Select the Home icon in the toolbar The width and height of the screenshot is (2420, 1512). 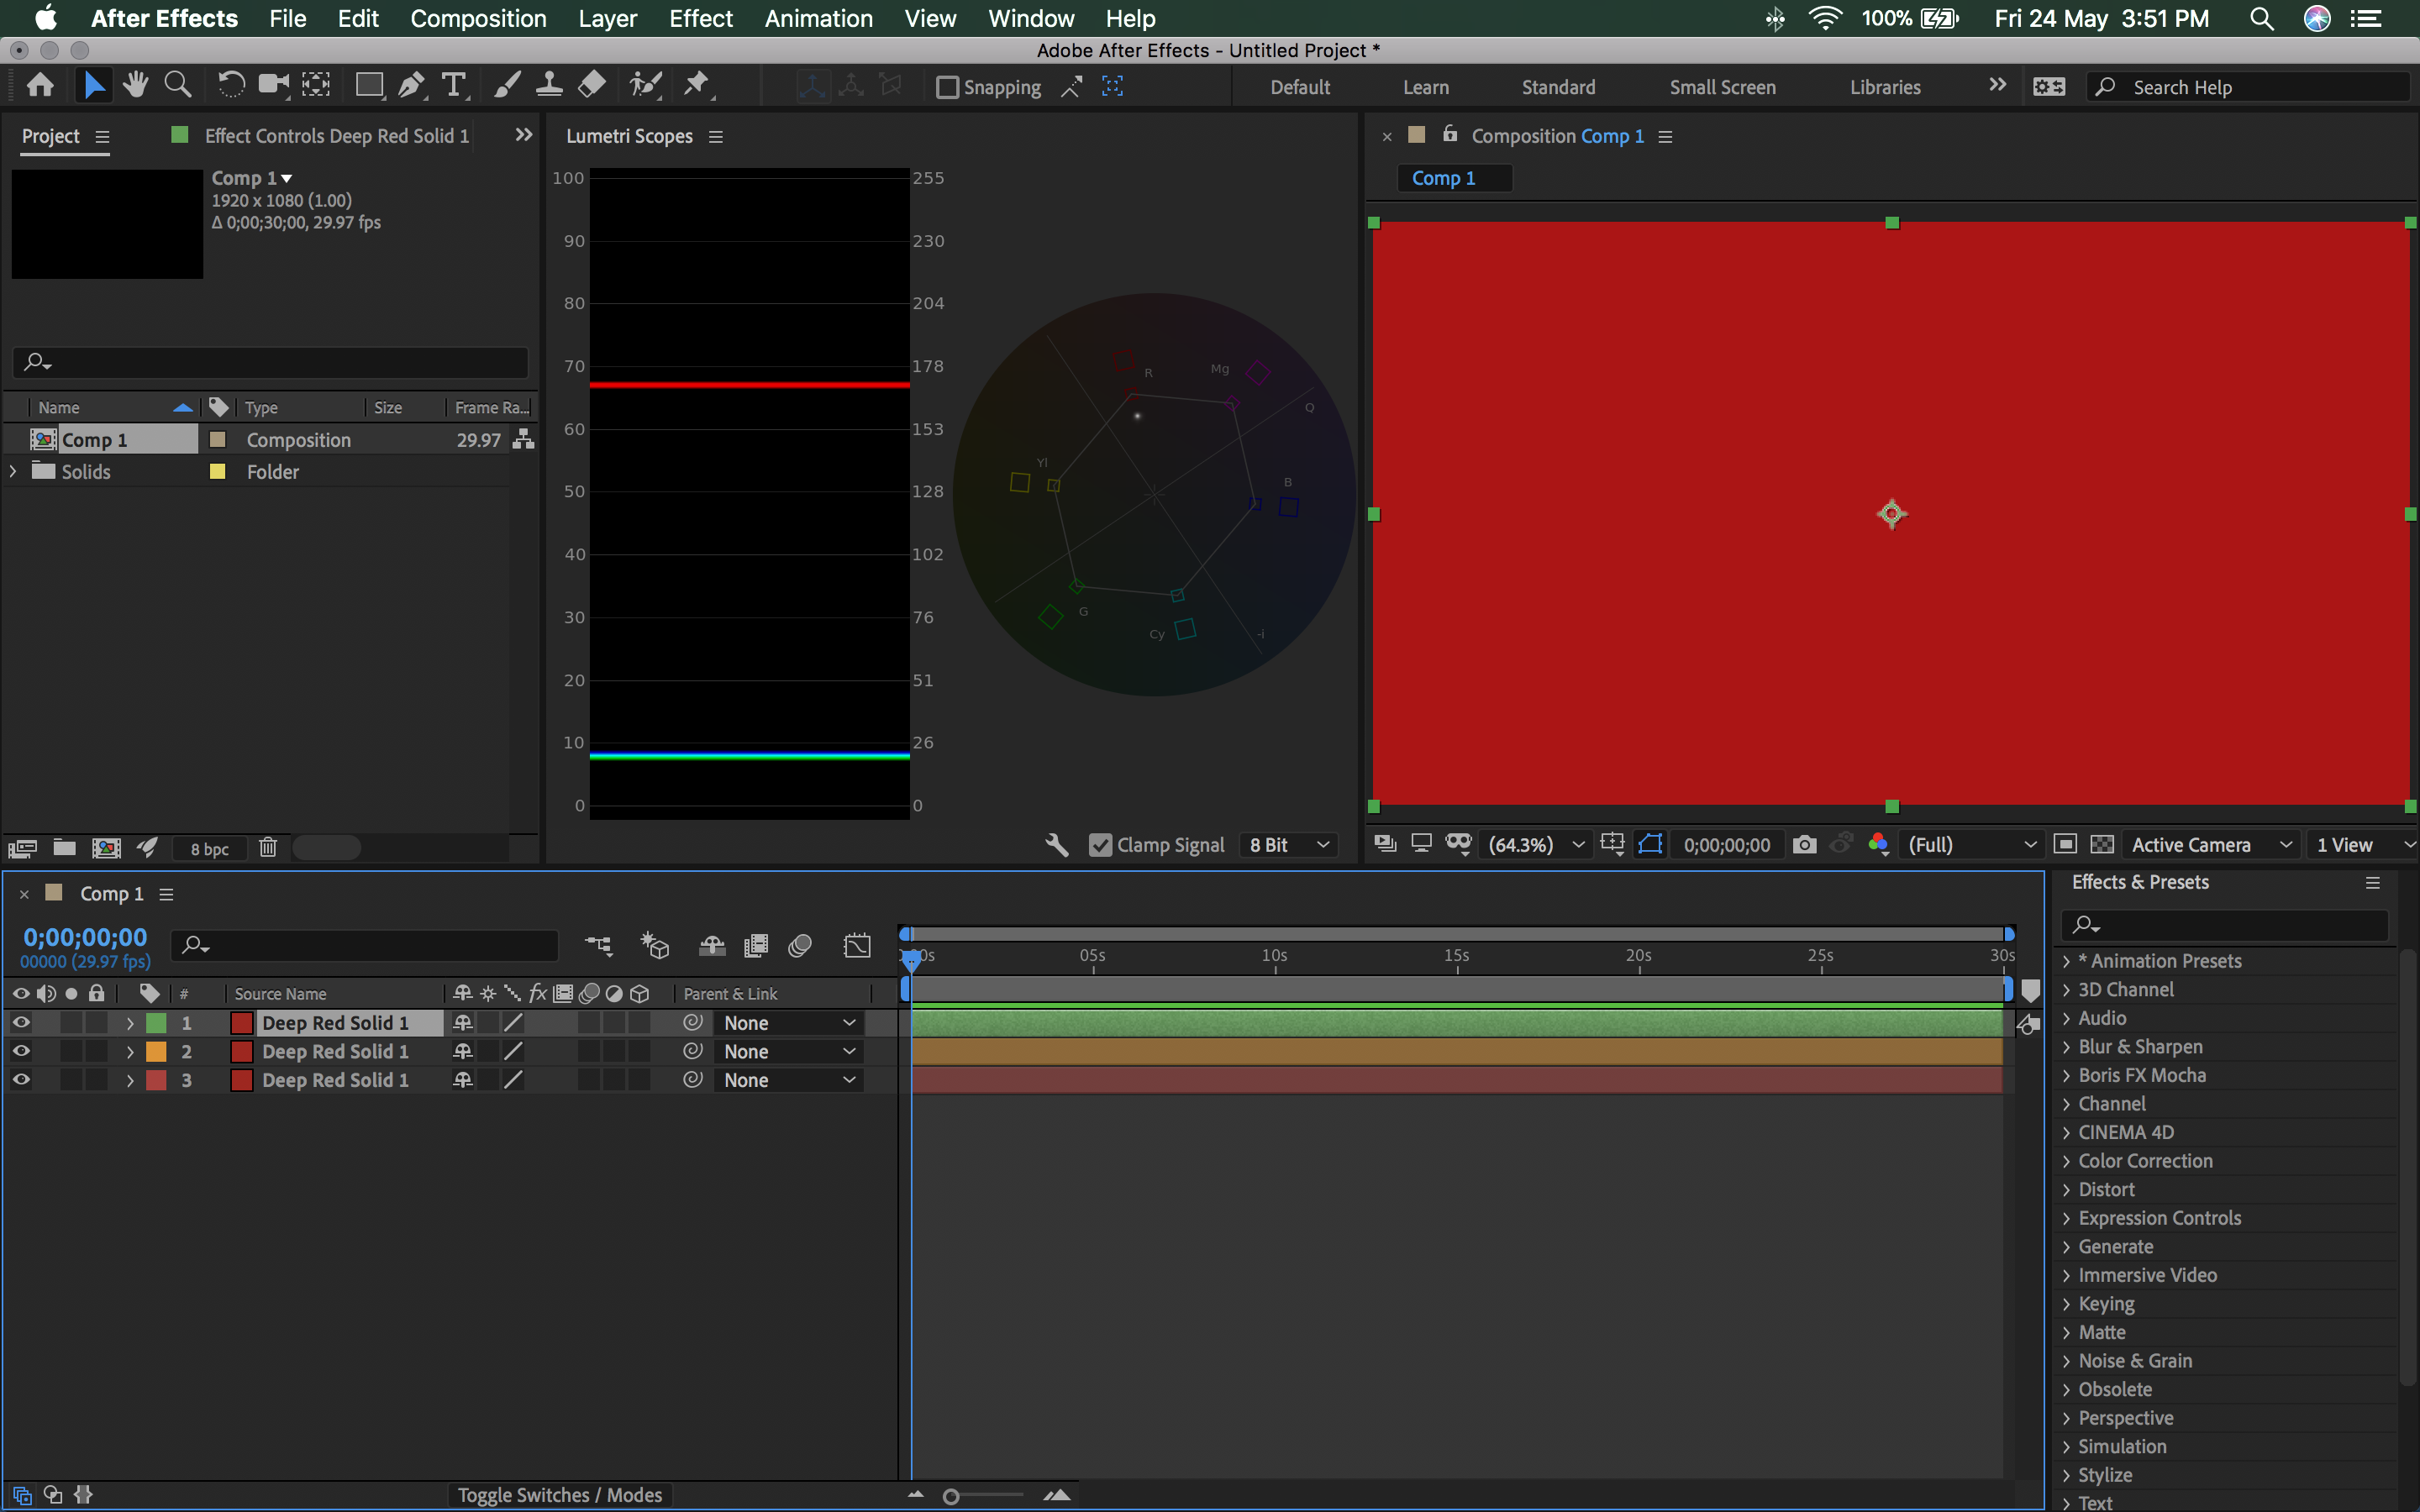(40, 86)
